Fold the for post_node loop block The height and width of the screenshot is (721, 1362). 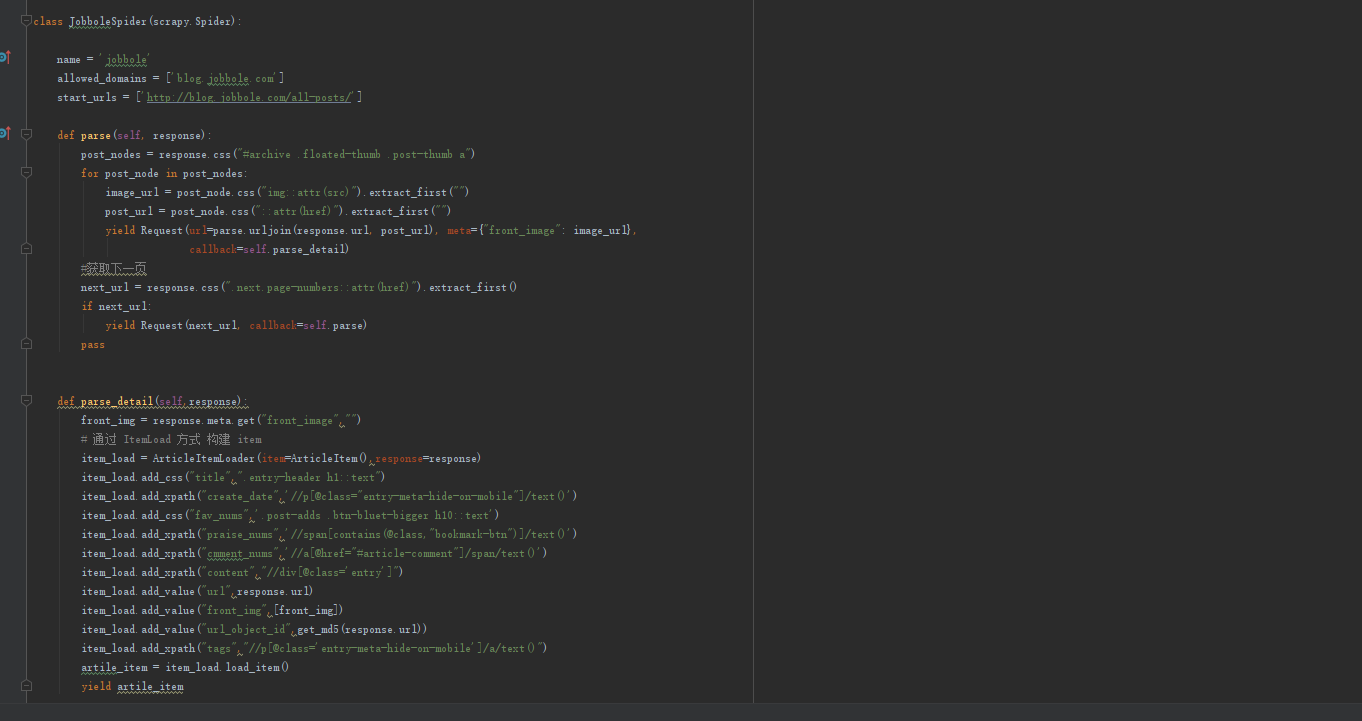(x=27, y=173)
